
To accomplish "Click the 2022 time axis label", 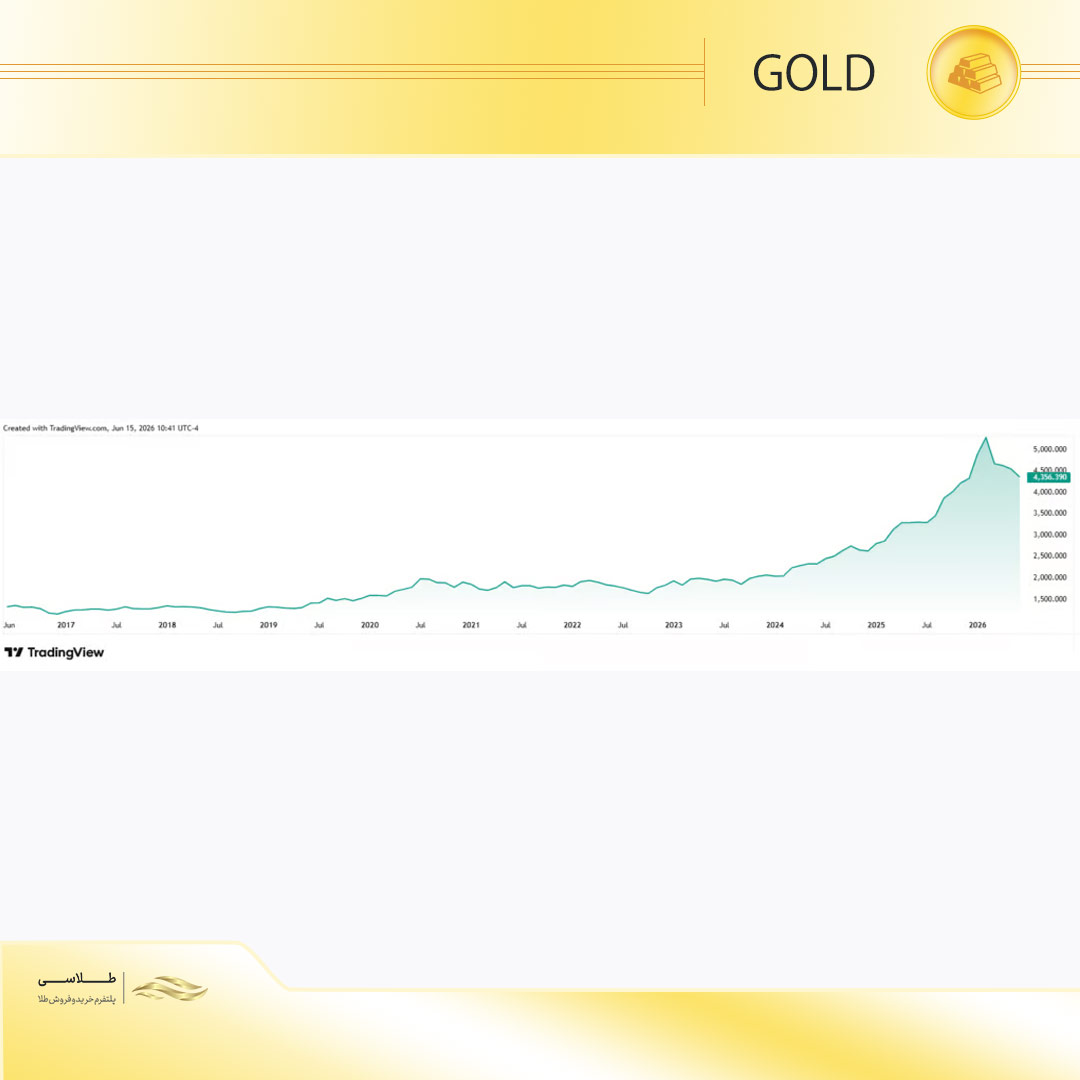I will [x=572, y=625].
